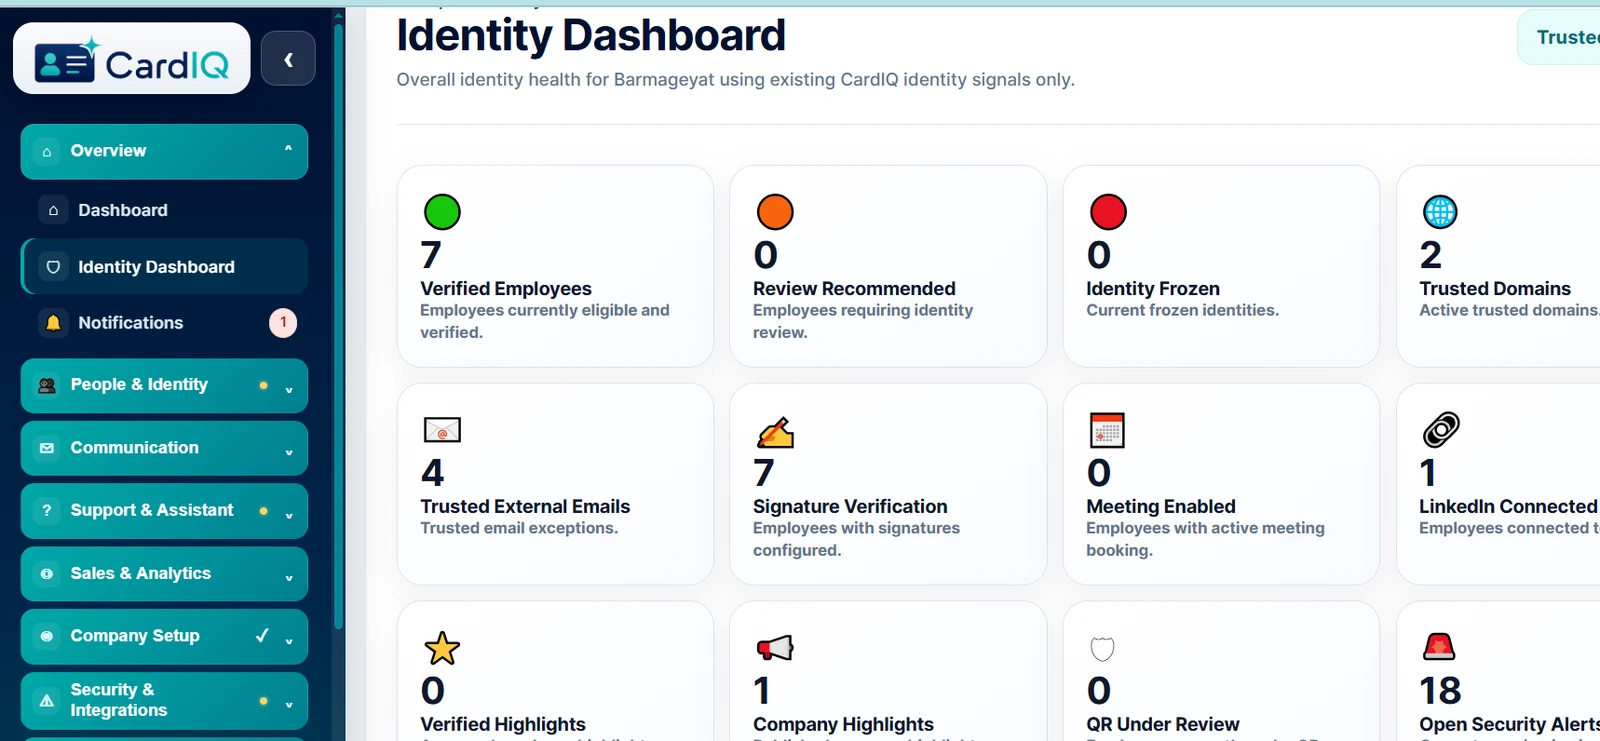Click the sidebar vertical scrollbar

click(338, 326)
